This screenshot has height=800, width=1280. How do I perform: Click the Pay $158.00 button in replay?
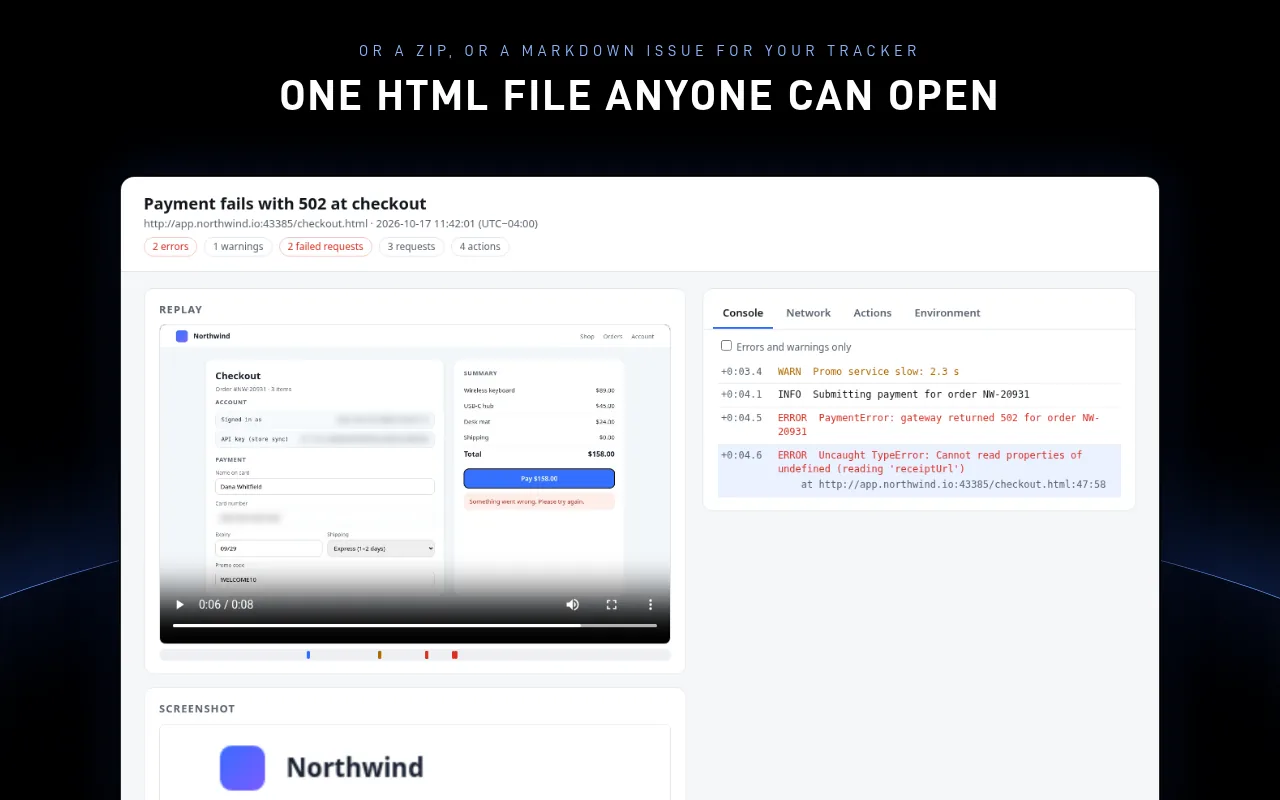coord(539,479)
